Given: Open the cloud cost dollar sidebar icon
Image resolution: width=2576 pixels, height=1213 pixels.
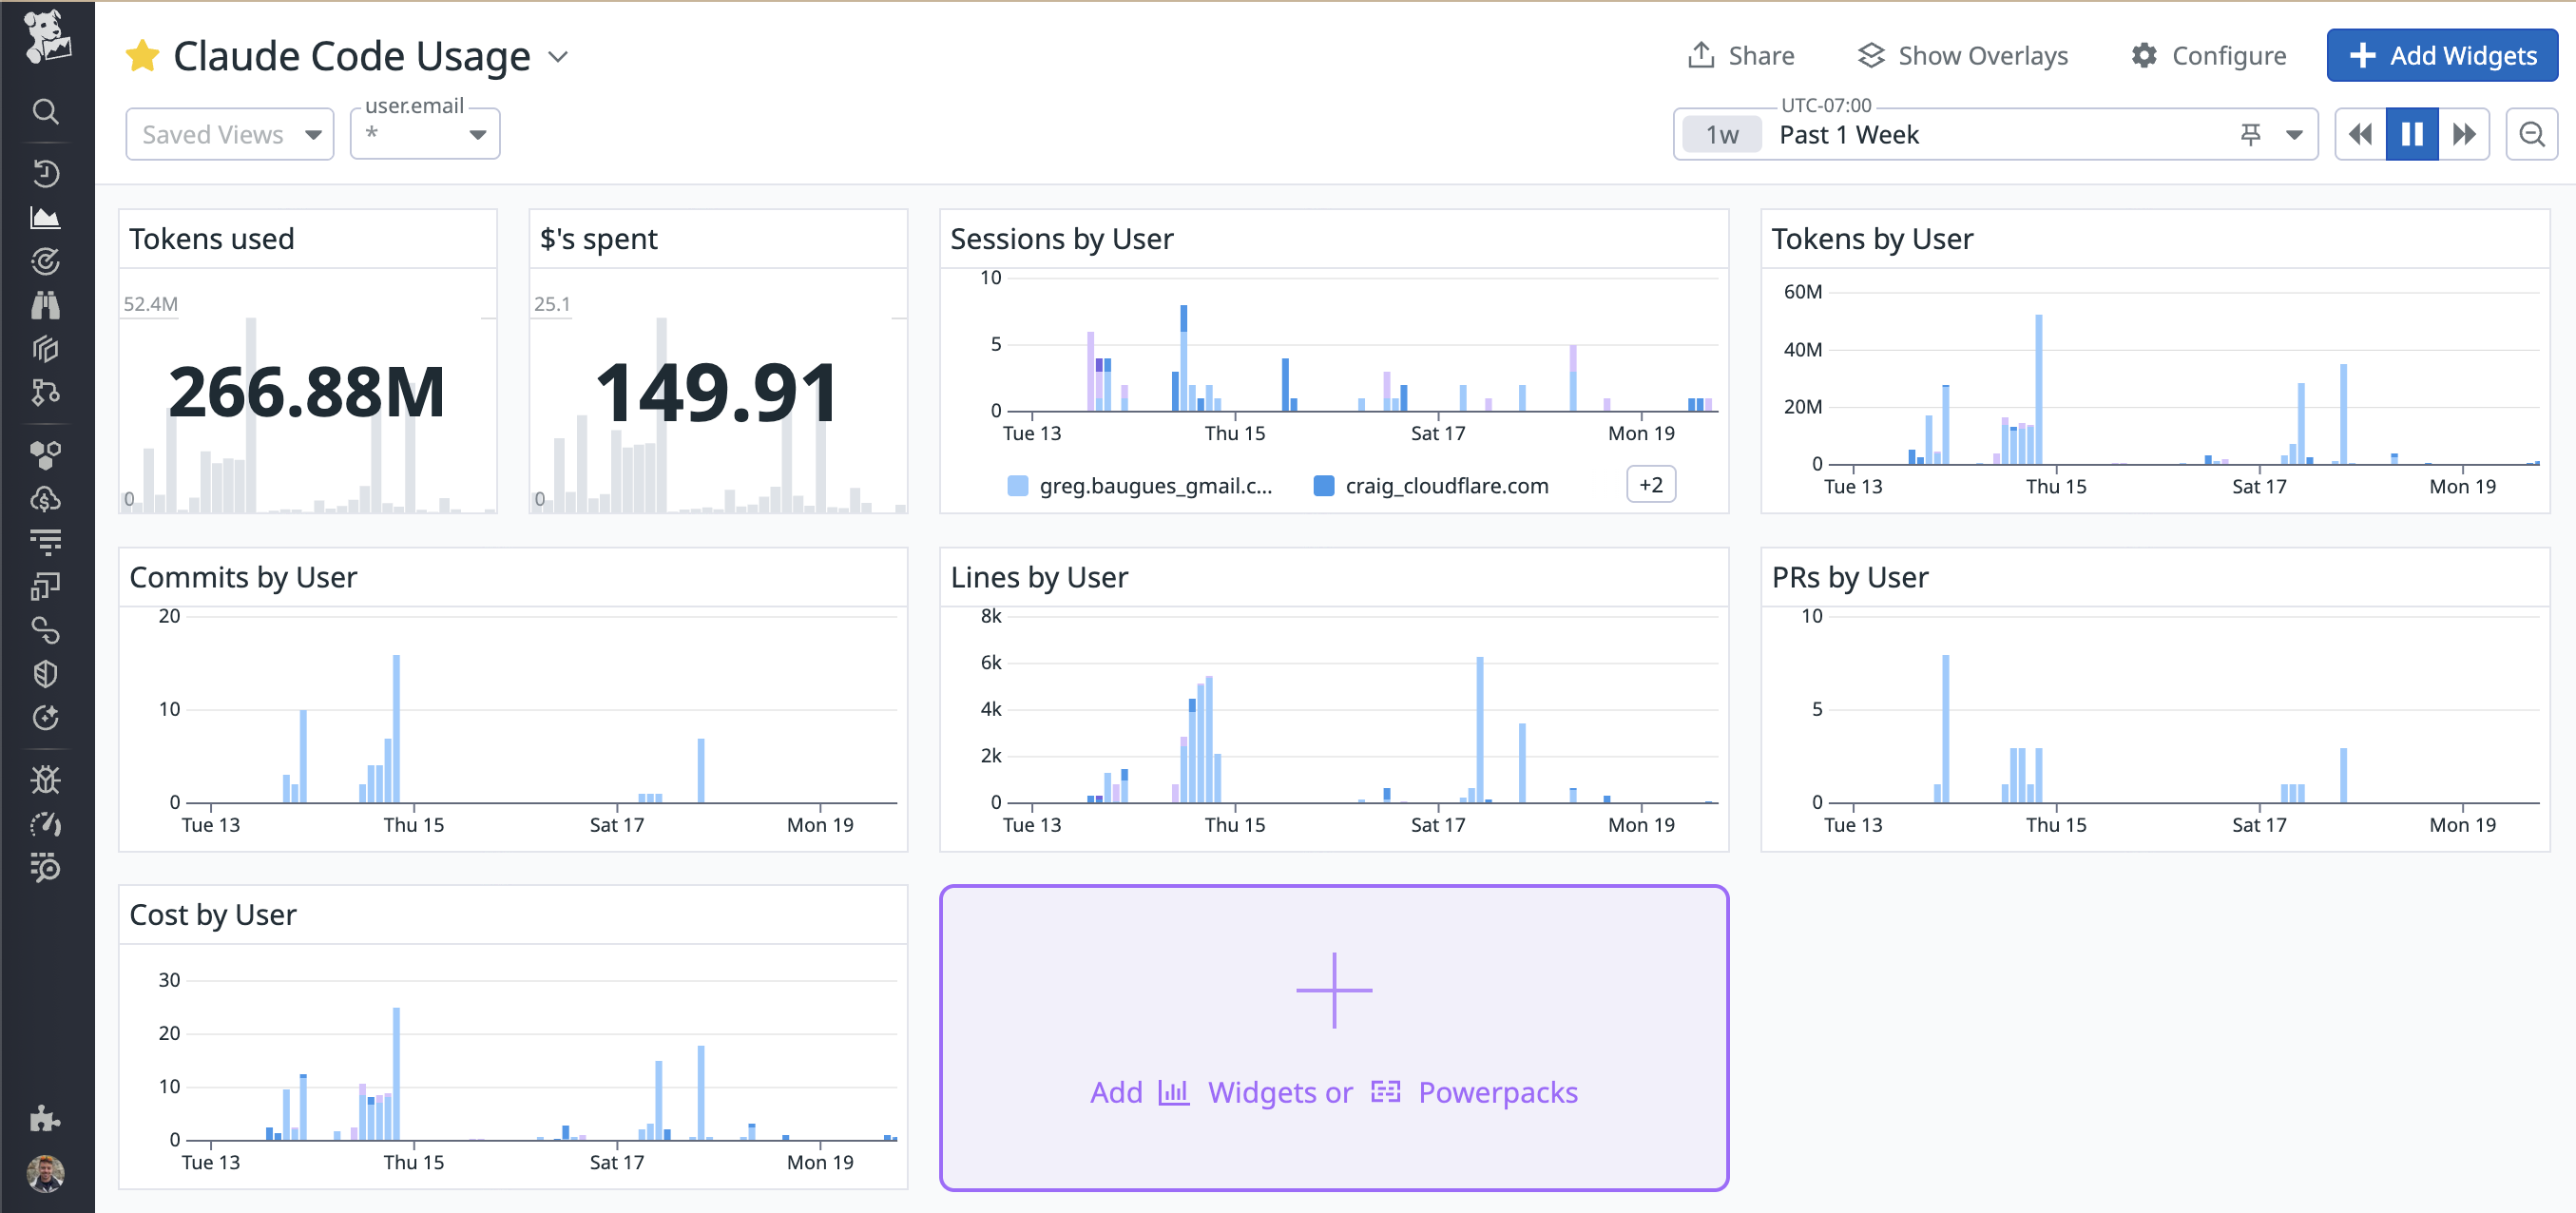Looking at the screenshot, I should (x=45, y=499).
